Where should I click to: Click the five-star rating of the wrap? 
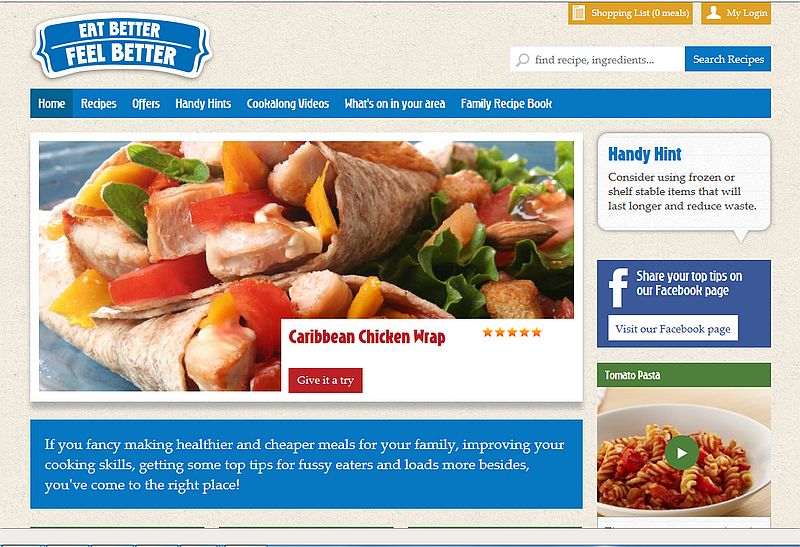[x=512, y=332]
